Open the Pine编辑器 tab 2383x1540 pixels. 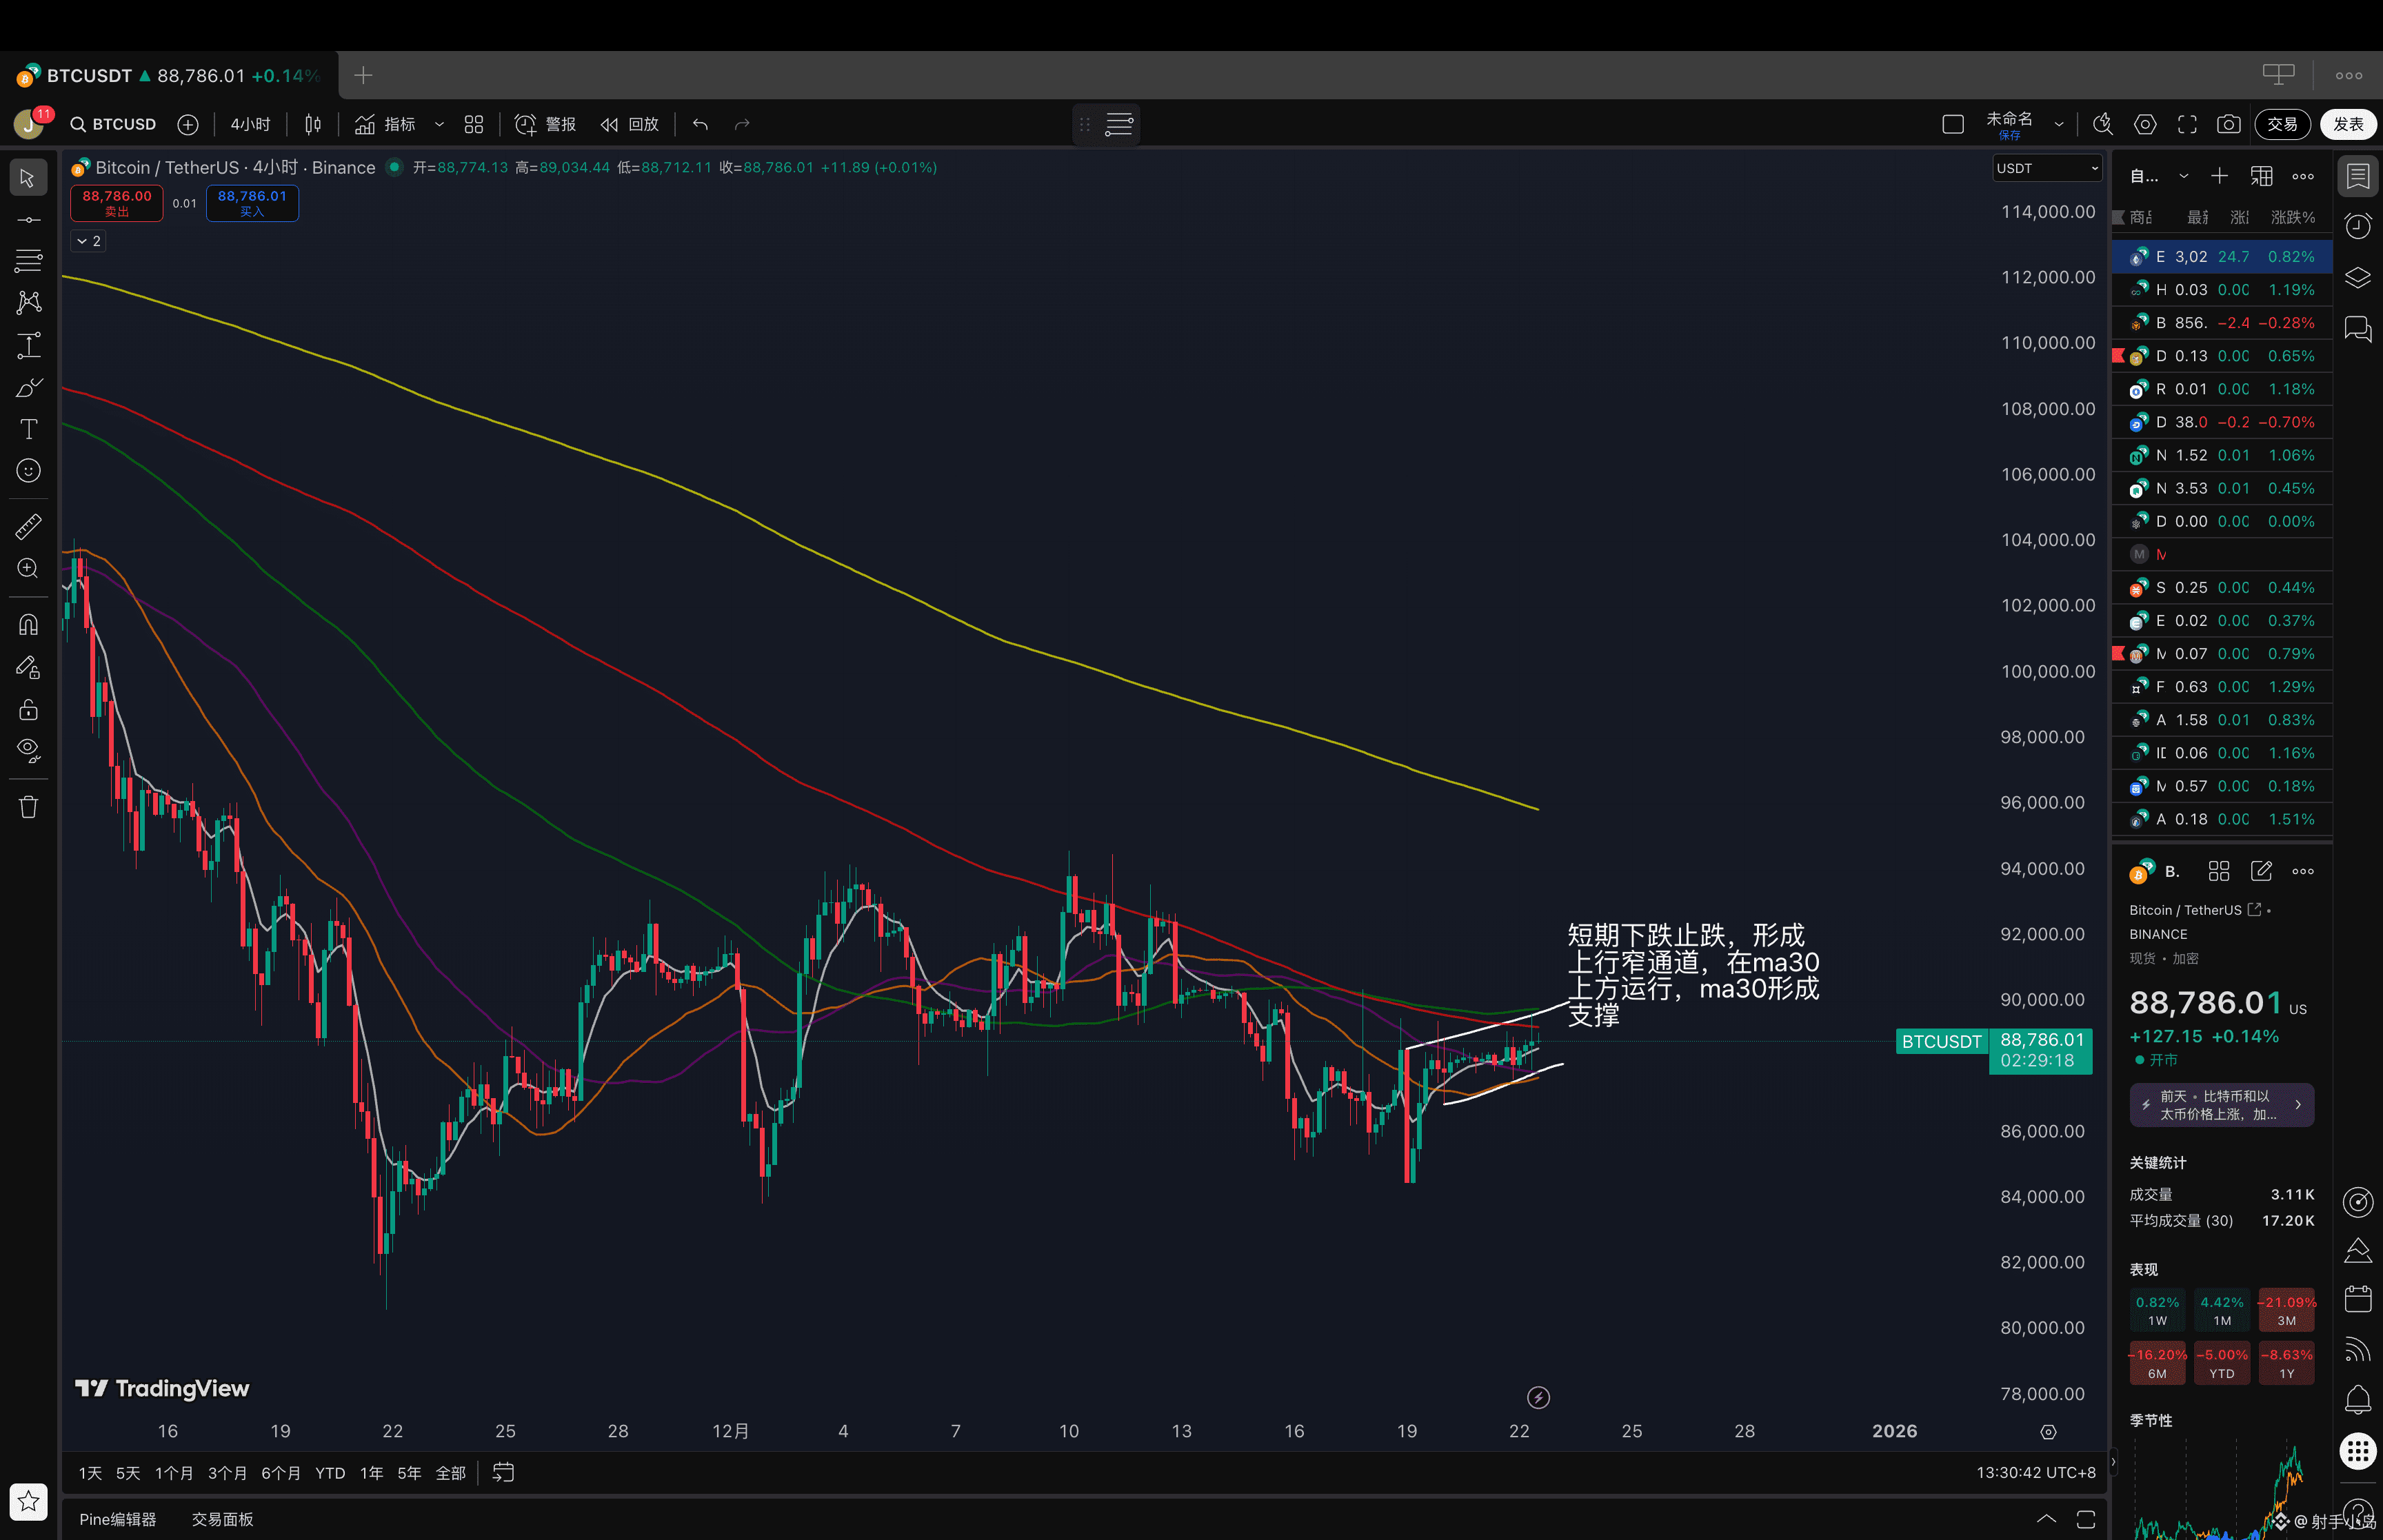[118, 1519]
